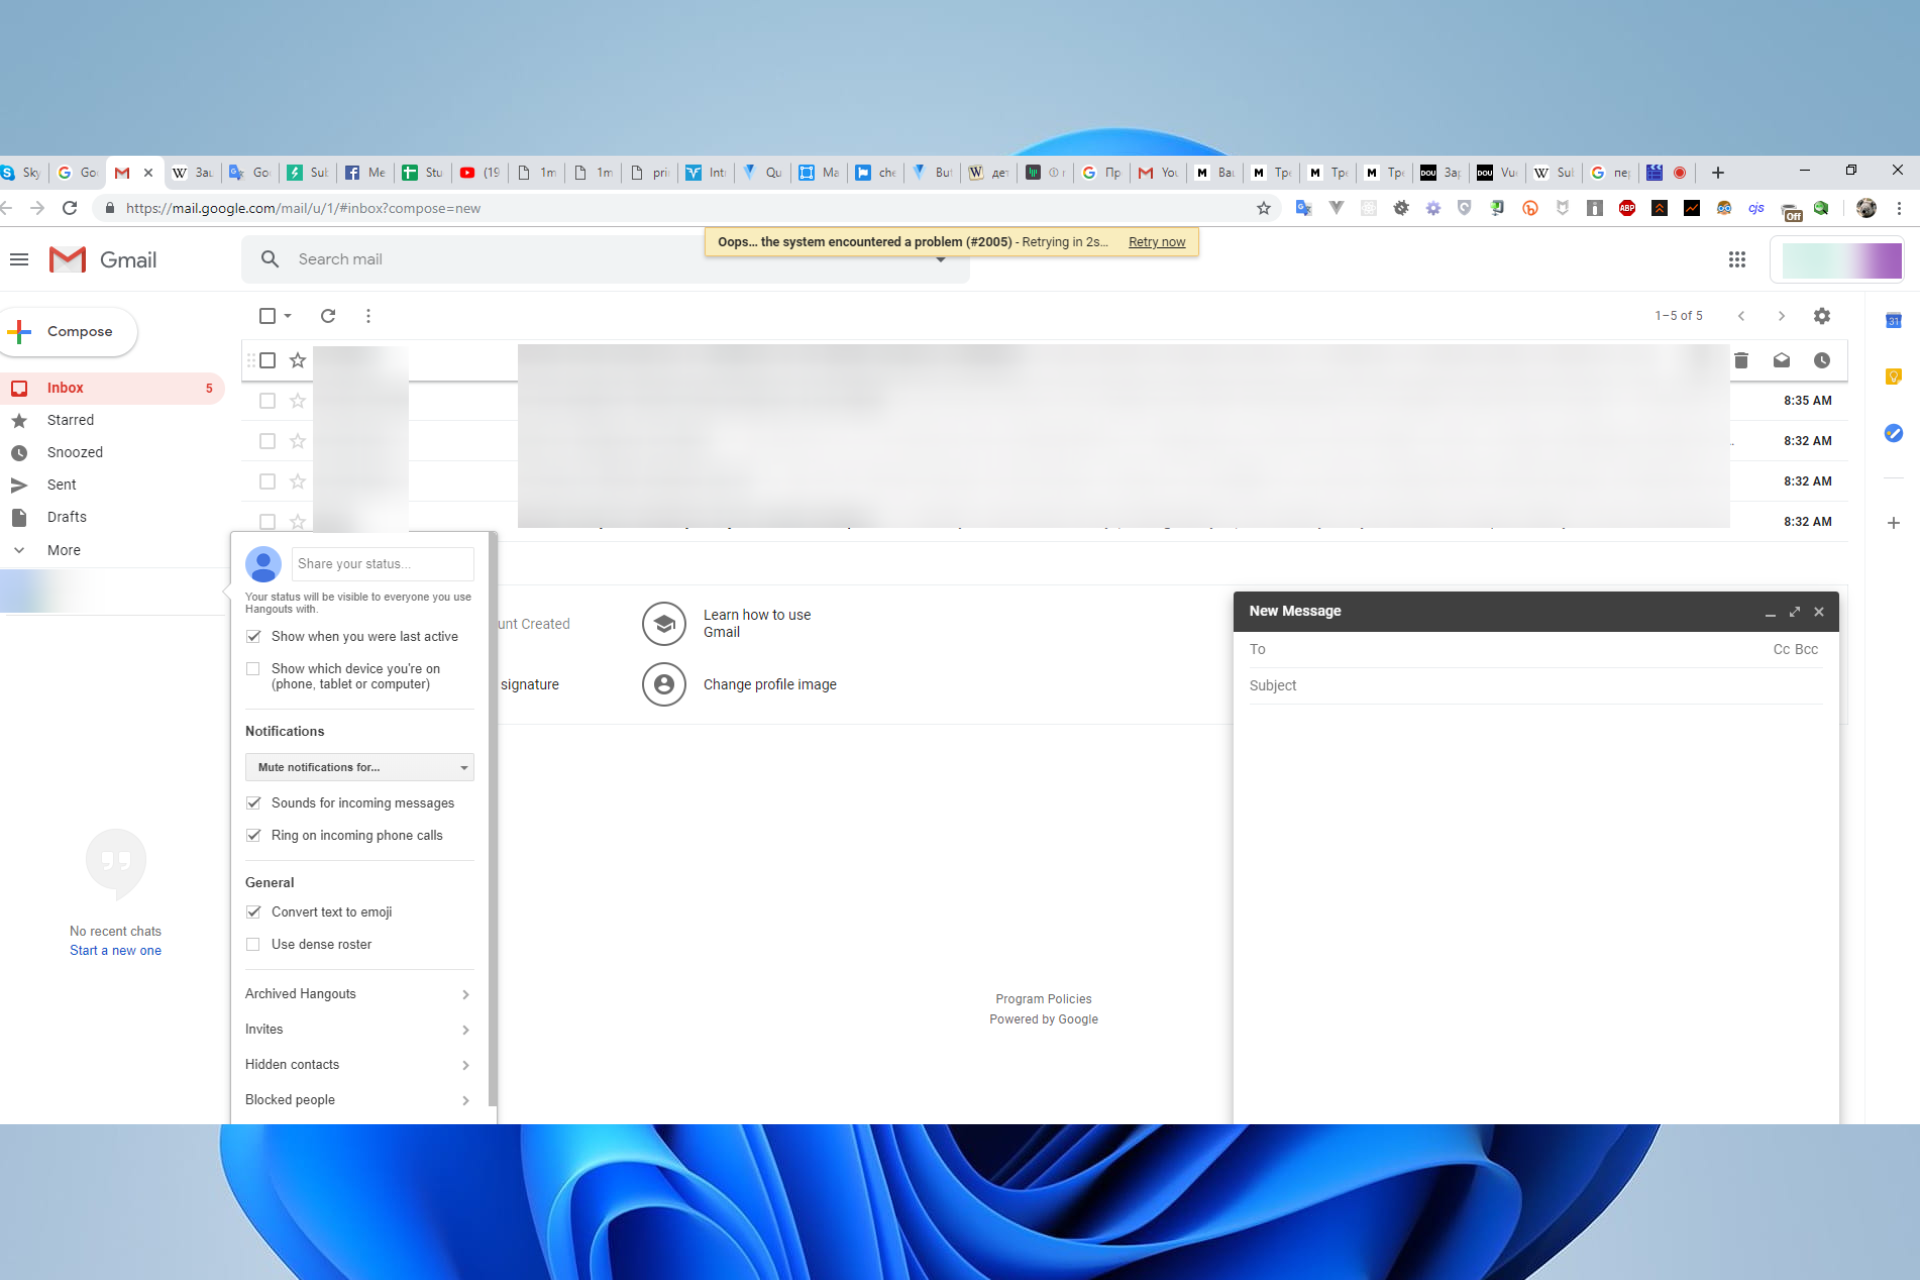The height and width of the screenshot is (1280, 1920).
Task: Click Retry now in the error banner
Action: tap(1156, 242)
